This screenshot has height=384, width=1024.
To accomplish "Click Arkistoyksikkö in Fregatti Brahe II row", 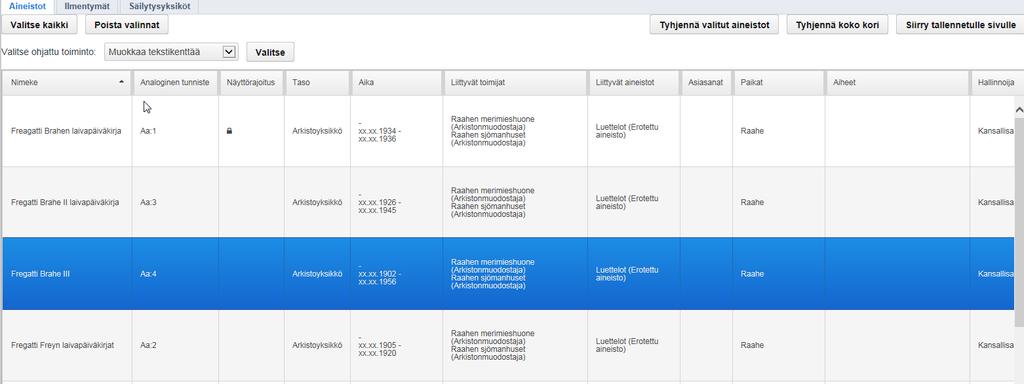I will click(317, 202).
